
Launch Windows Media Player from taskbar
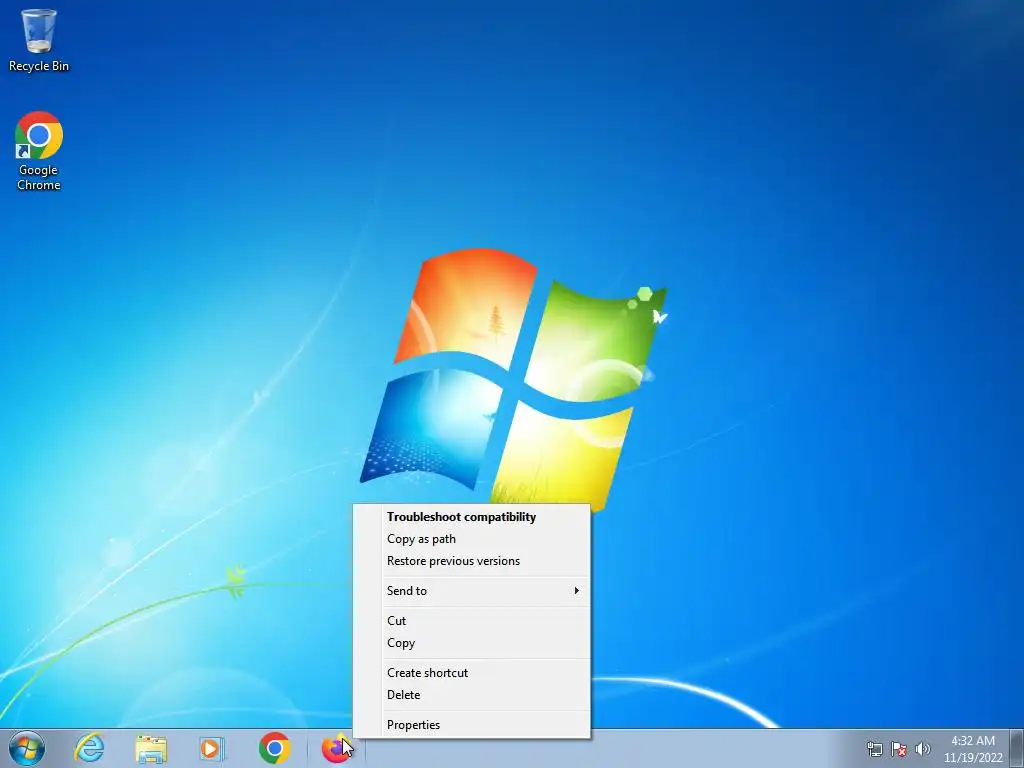click(x=212, y=748)
